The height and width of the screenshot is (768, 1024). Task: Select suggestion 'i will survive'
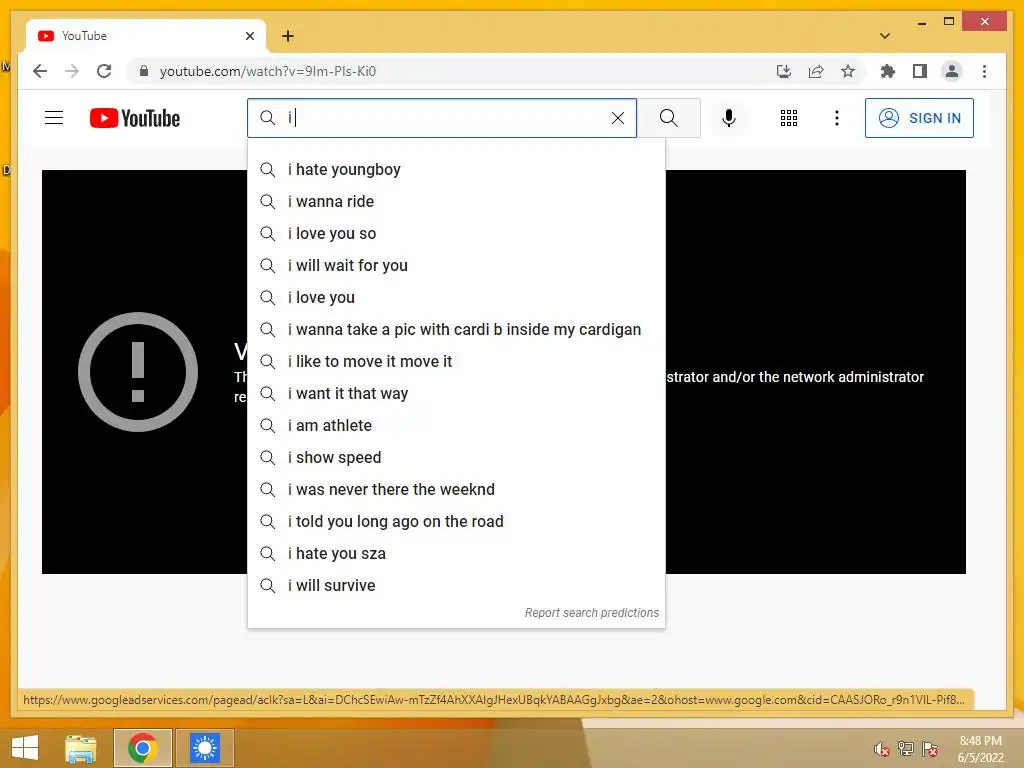[456, 586]
